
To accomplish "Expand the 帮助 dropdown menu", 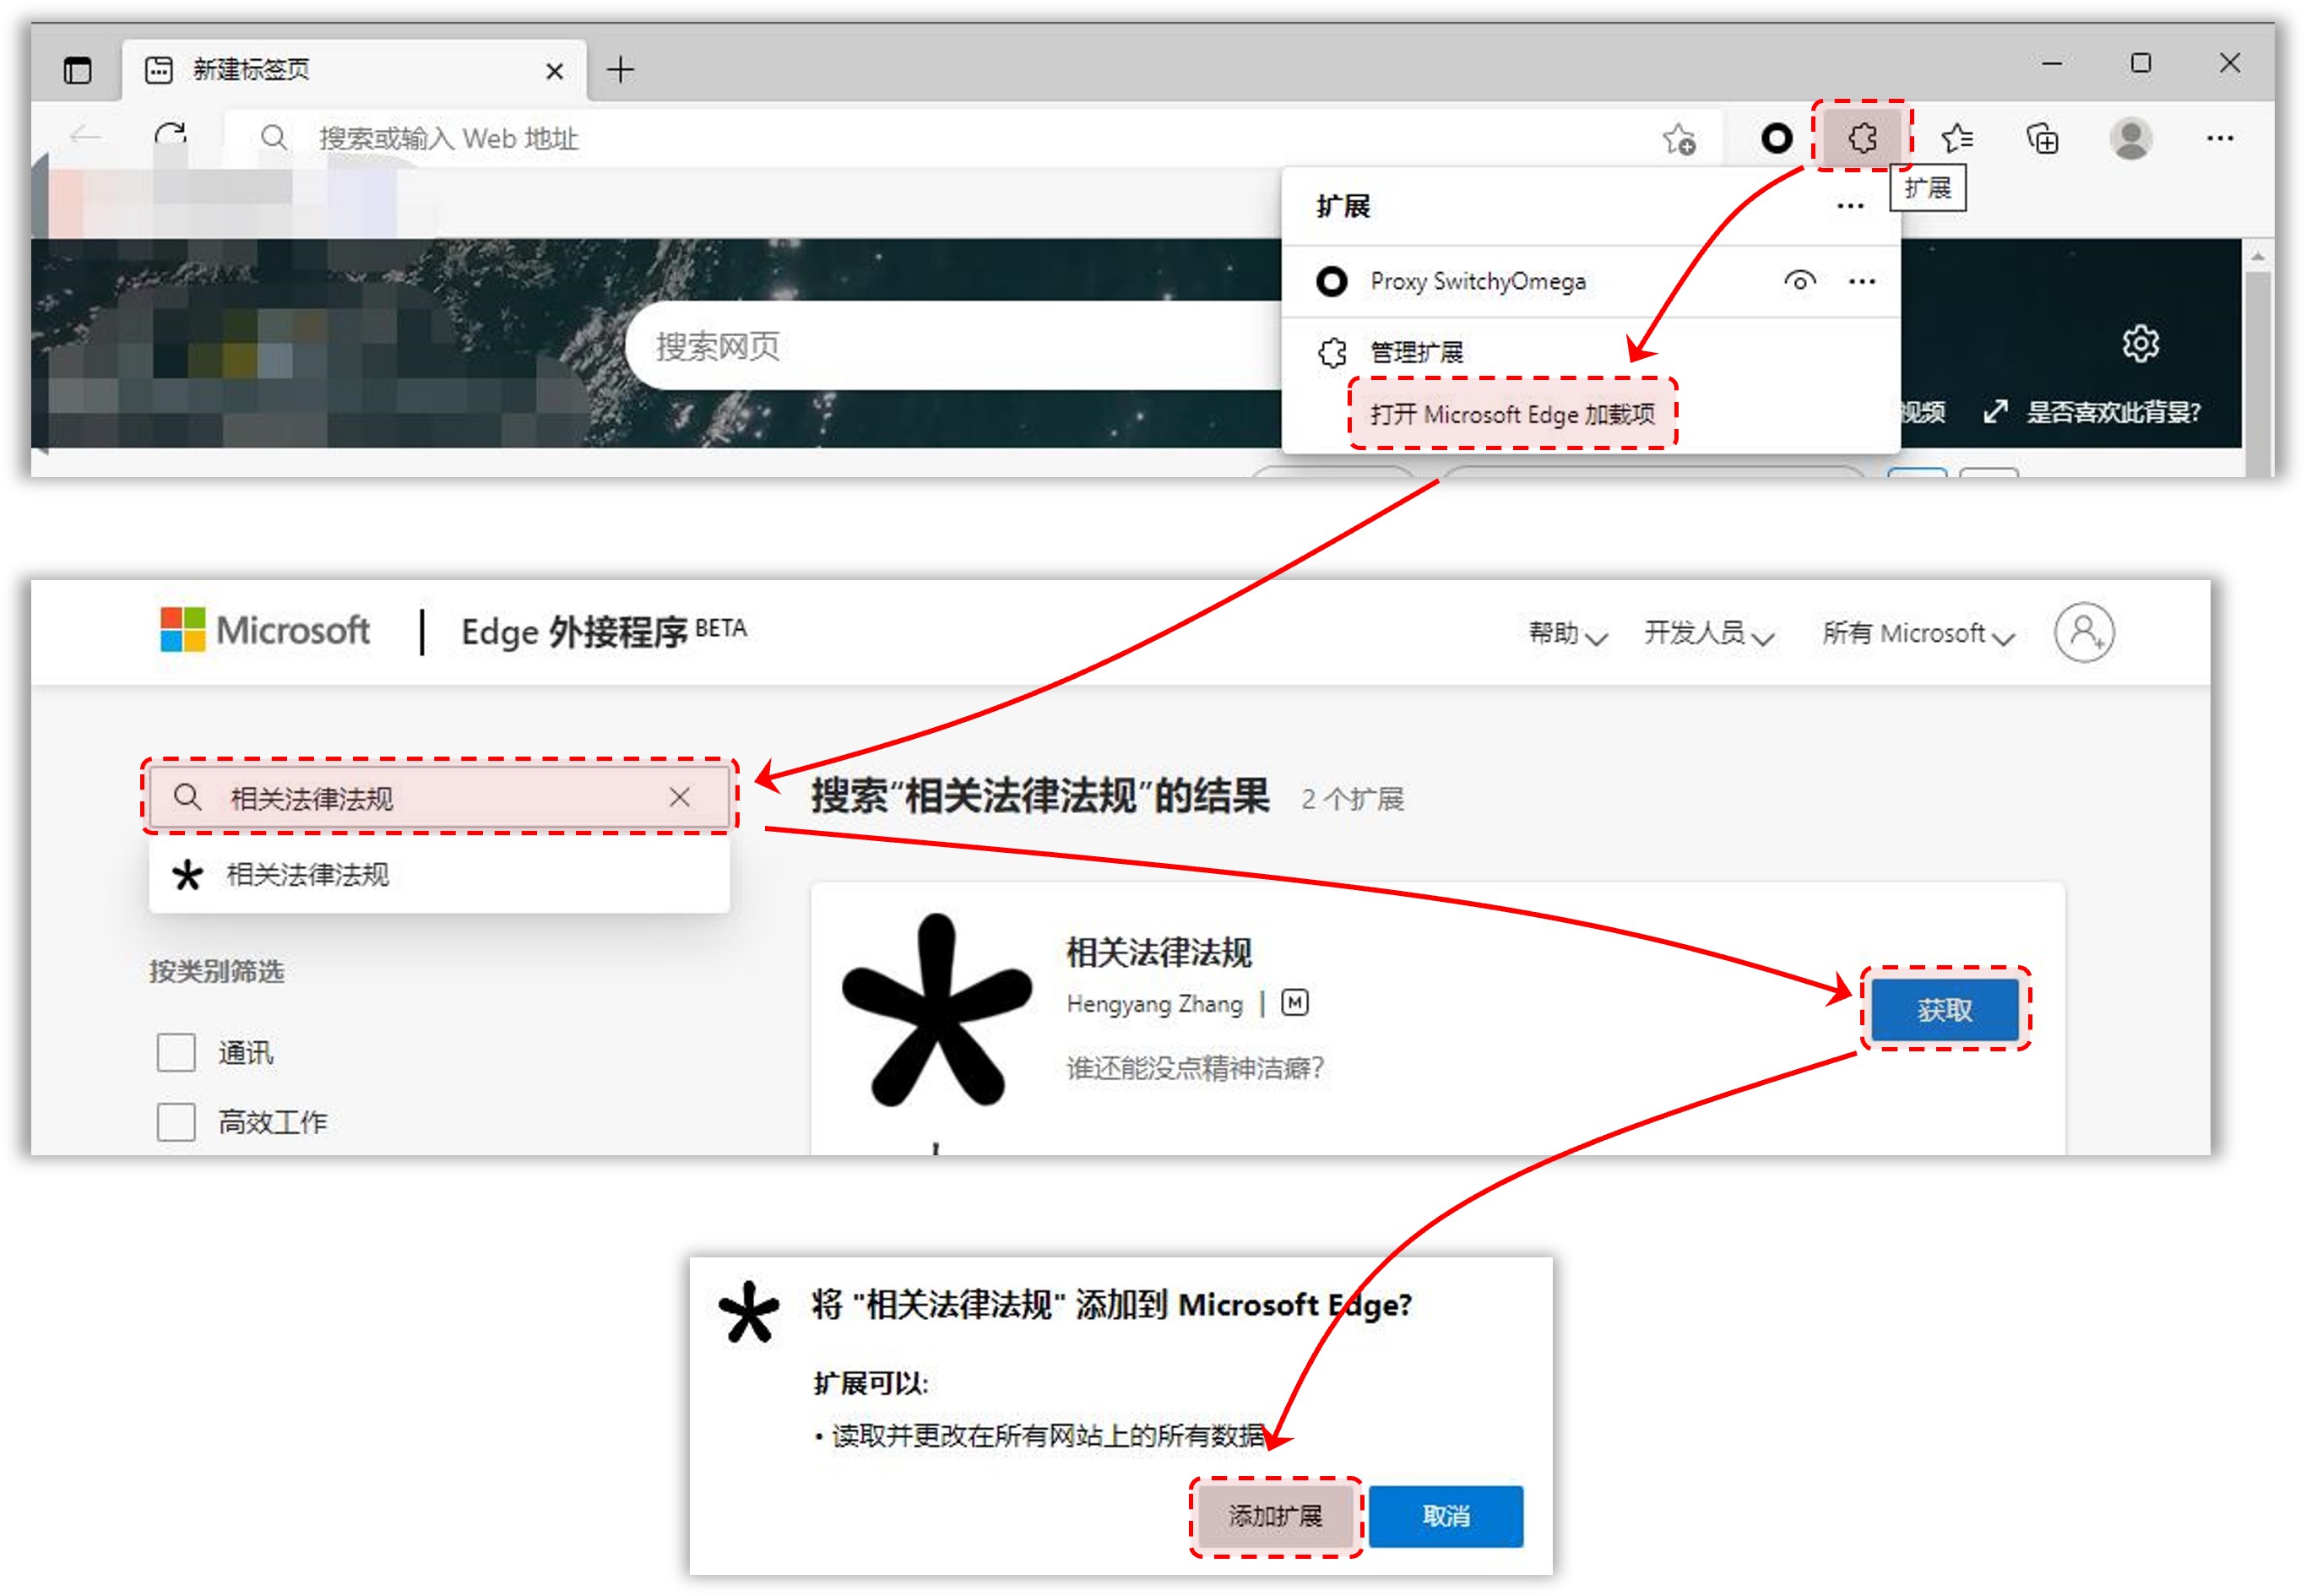I will click(1567, 633).
